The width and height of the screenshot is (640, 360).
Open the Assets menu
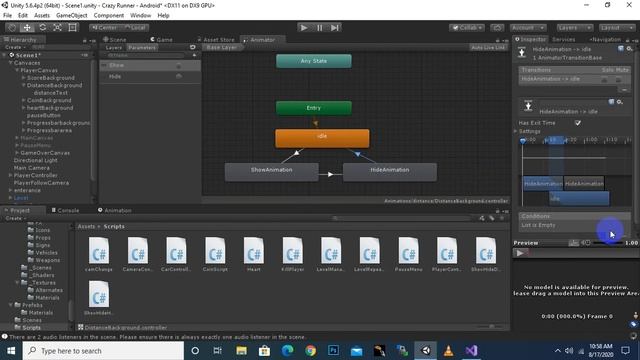point(42,16)
